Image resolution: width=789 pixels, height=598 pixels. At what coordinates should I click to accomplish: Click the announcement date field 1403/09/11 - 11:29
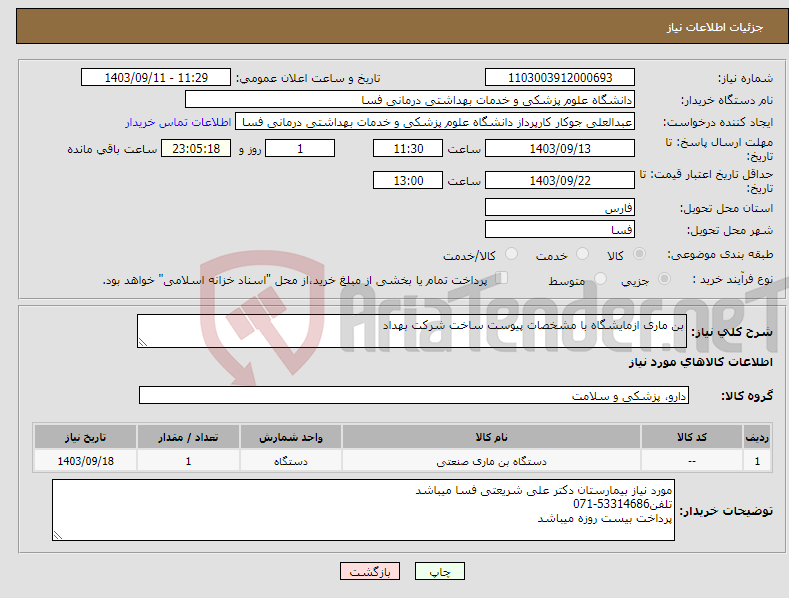pyautogui.click(x=155, y=78)
